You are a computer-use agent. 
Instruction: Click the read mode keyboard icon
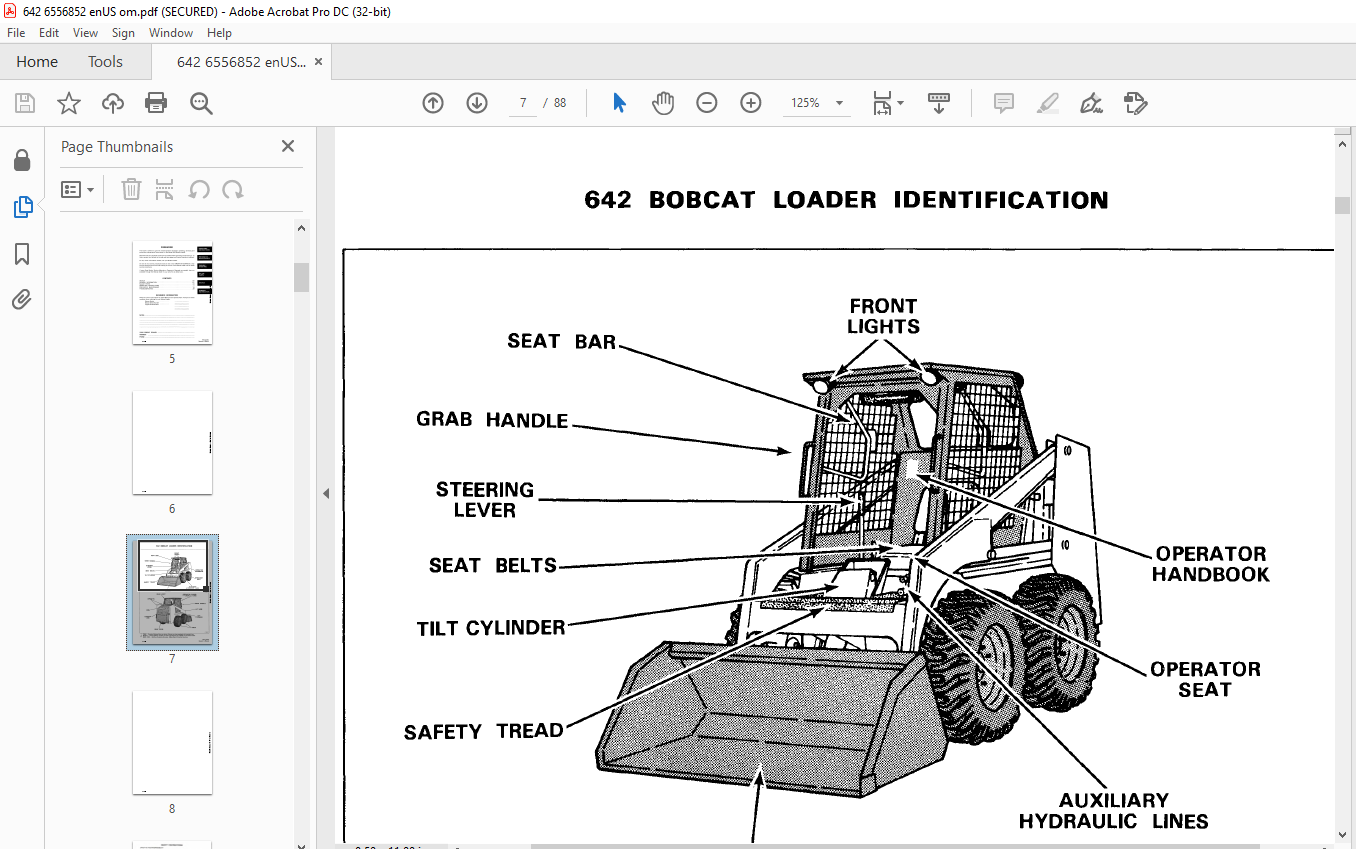(939, 103)
